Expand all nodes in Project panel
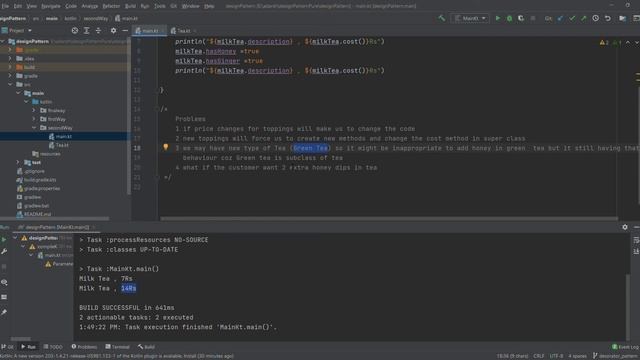The image size is (640, 360). pyautogui.click(x=87, y=31)
